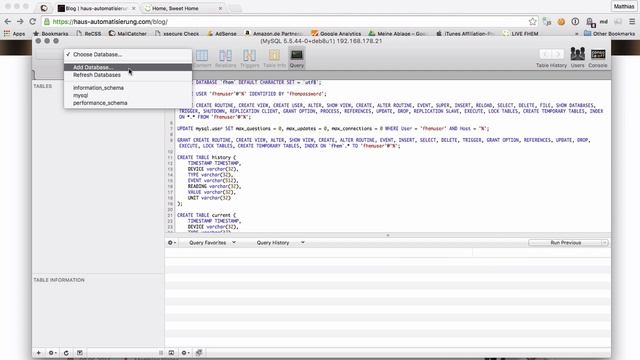Open the table list gear menu

(x=52, y=353)
